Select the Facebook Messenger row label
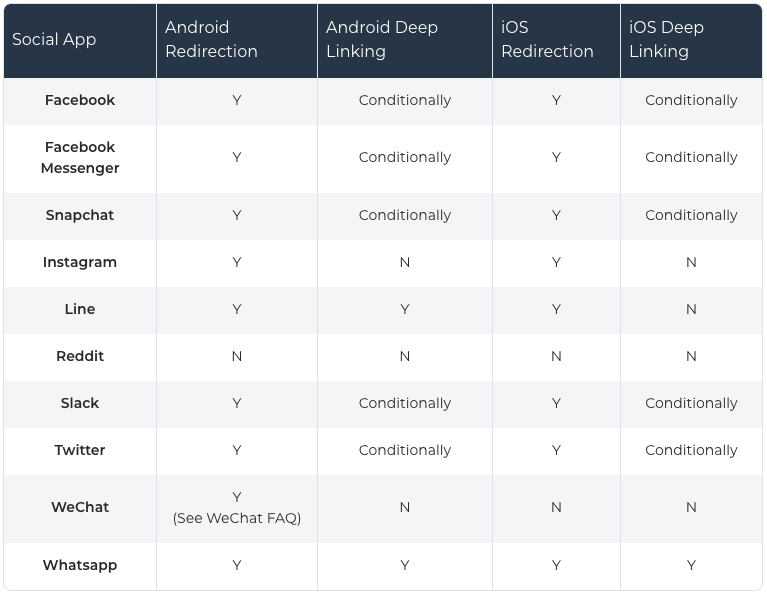 coord(80,157)
